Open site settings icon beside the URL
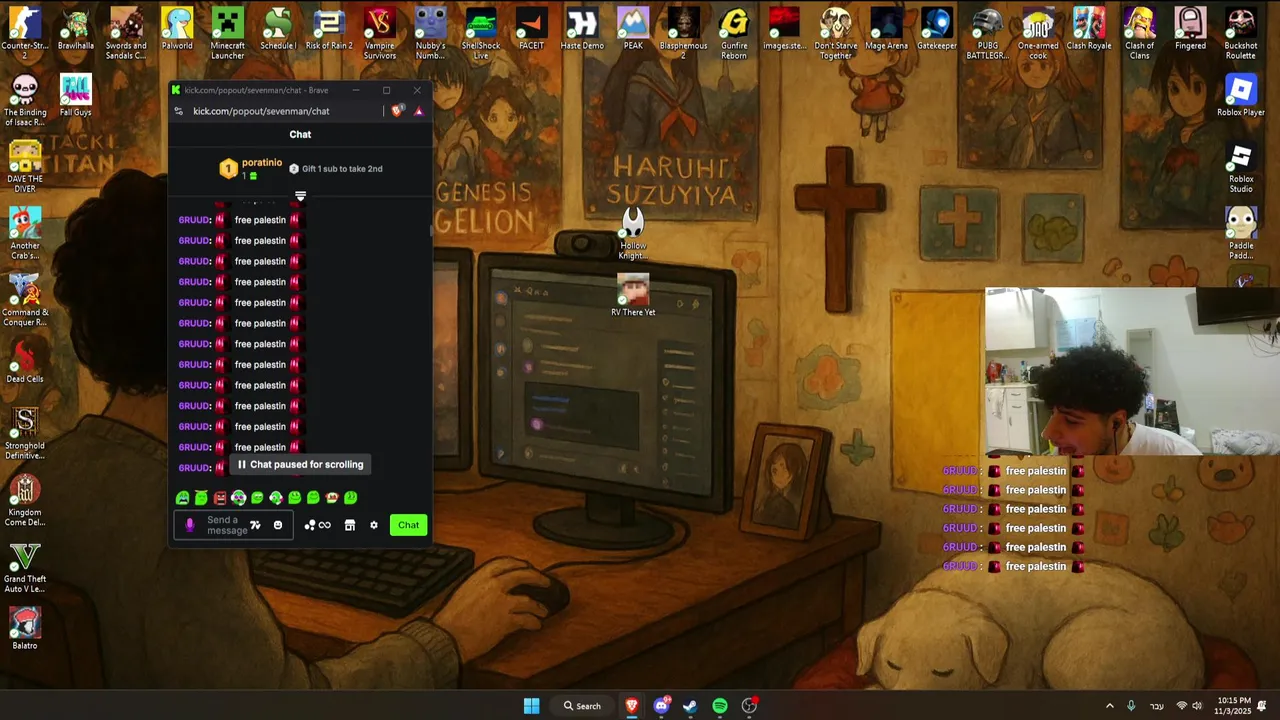This screenshot has width=1280, height=720. coord(179,111)
